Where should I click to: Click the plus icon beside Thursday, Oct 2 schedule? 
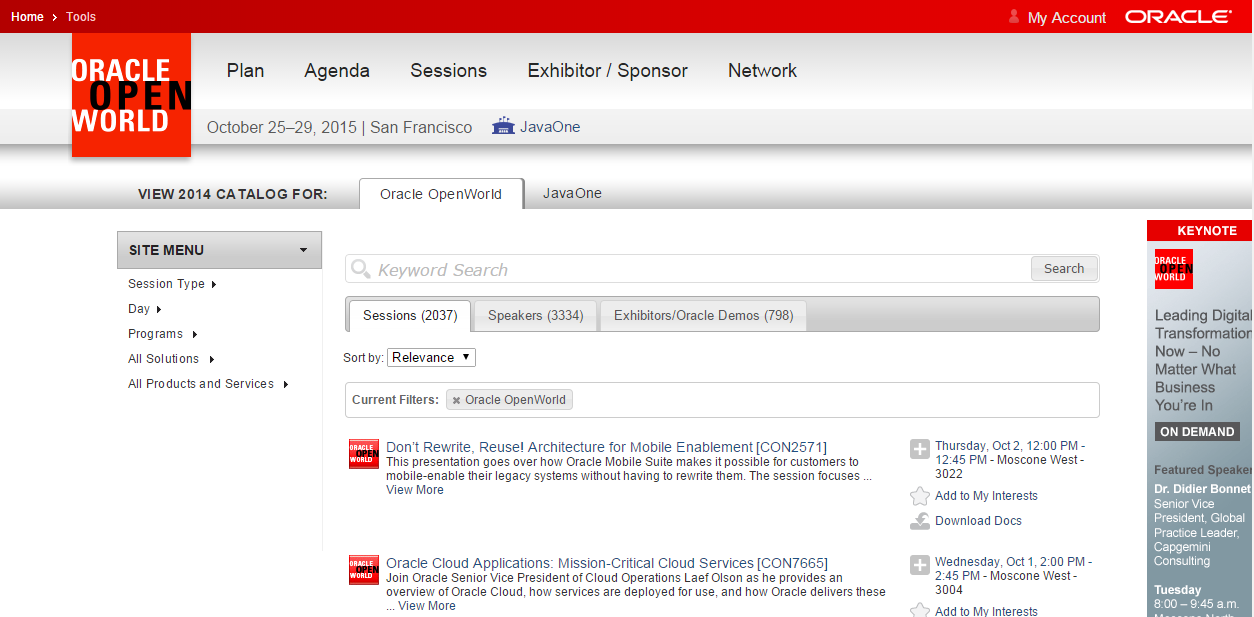pyautogui.click(x=920, y=450)
